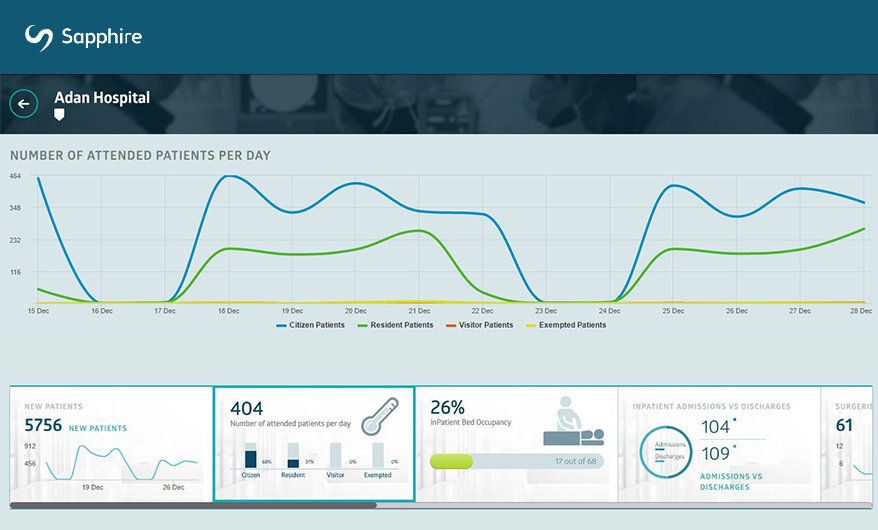Click the 25 Dec label on the chart axis
This screenshot has width=878, height=530.
tap(673, 311)
